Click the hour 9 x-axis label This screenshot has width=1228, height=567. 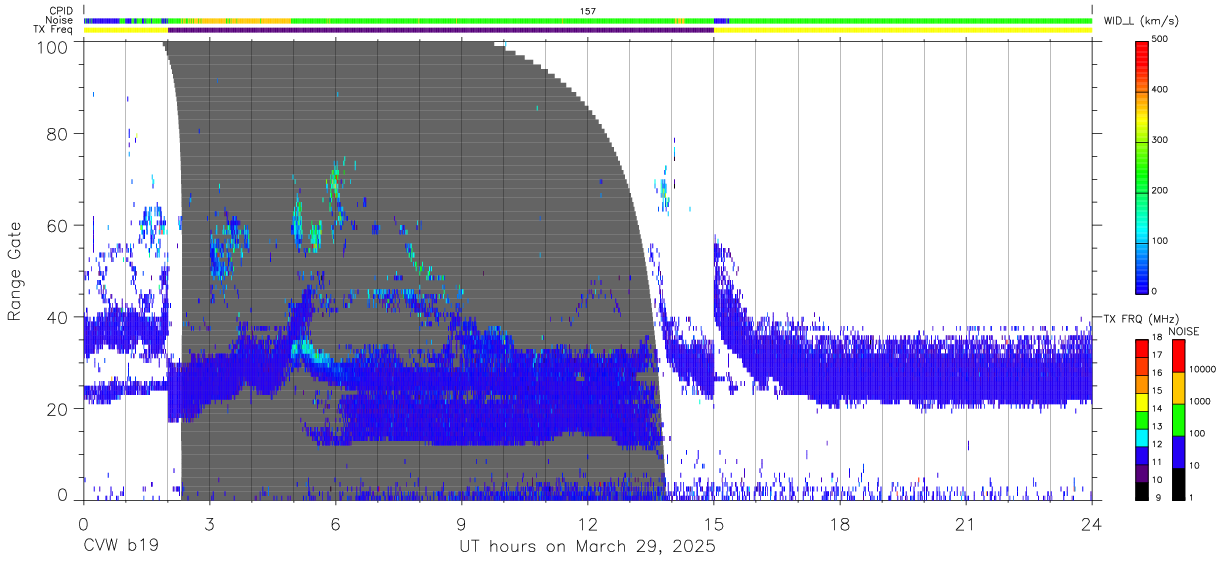(x=461, y=523)
